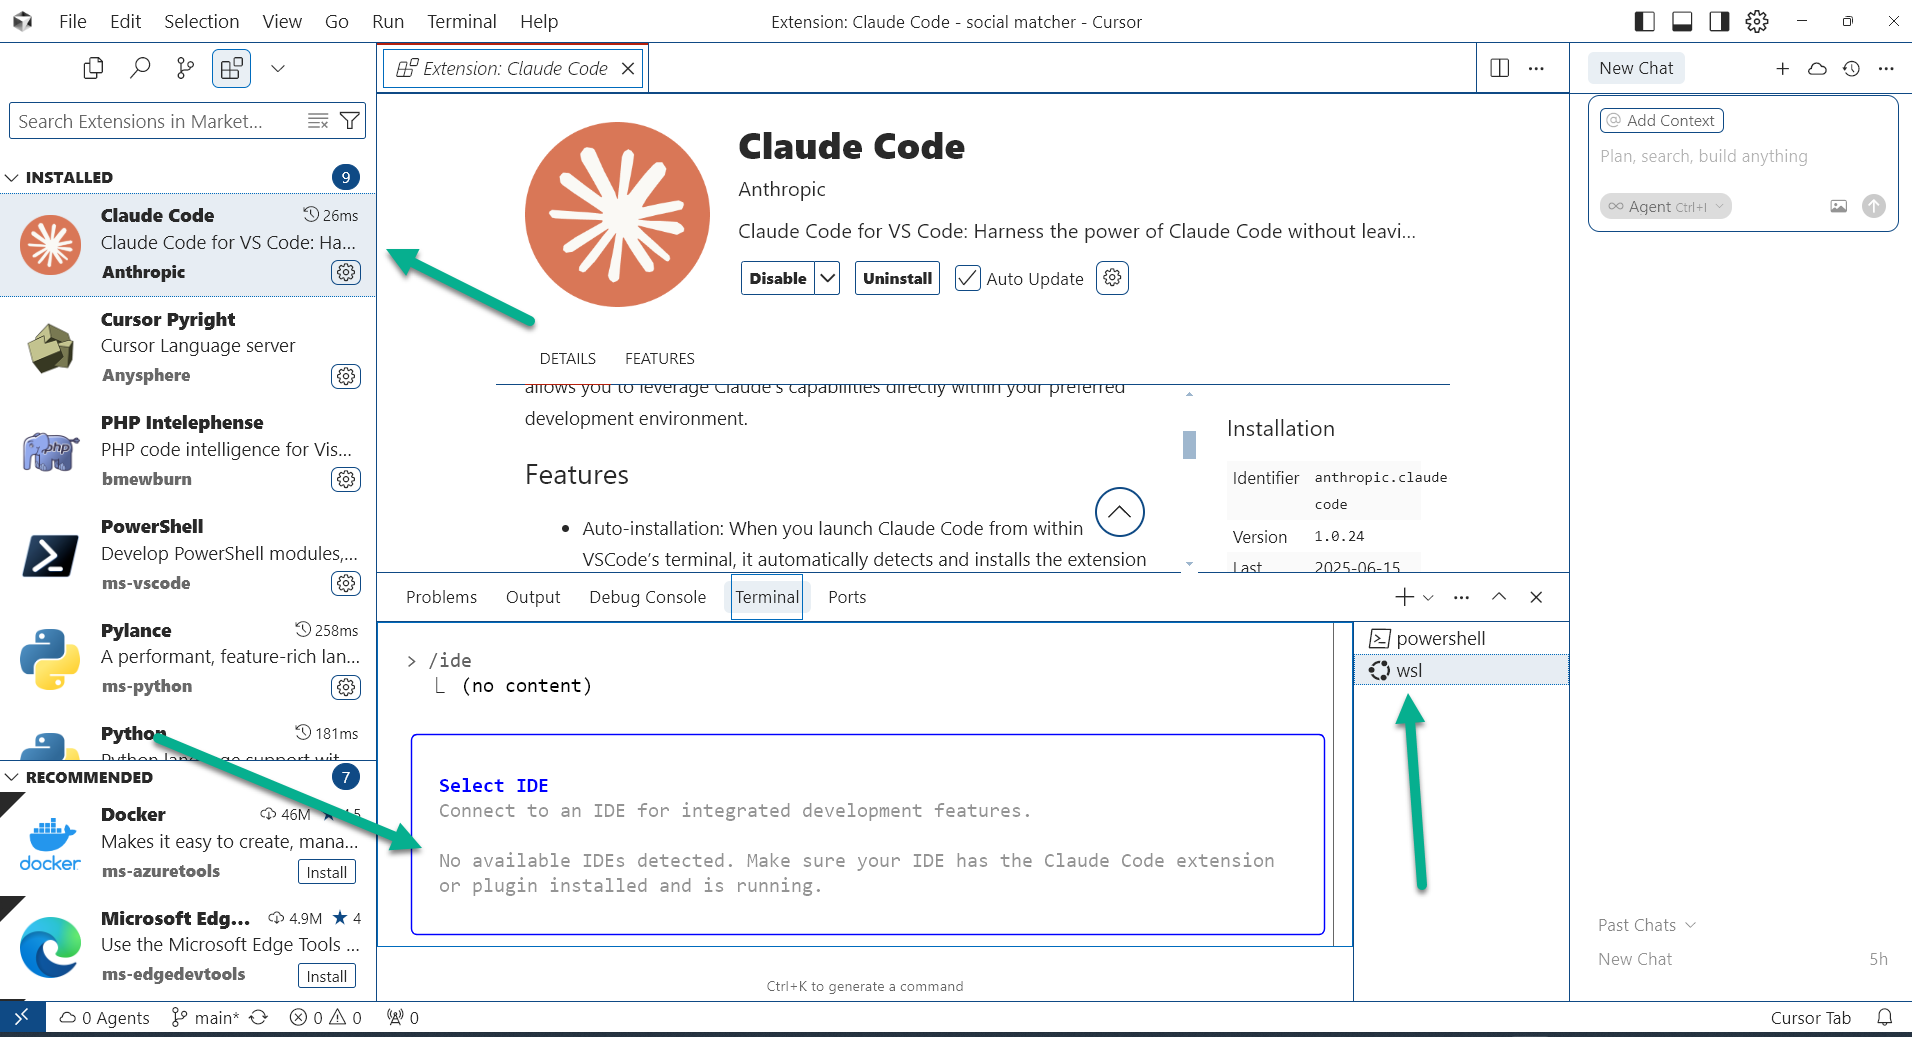1912x1037 pixels.
Task: Open the Search view icon
Action: 140,68
